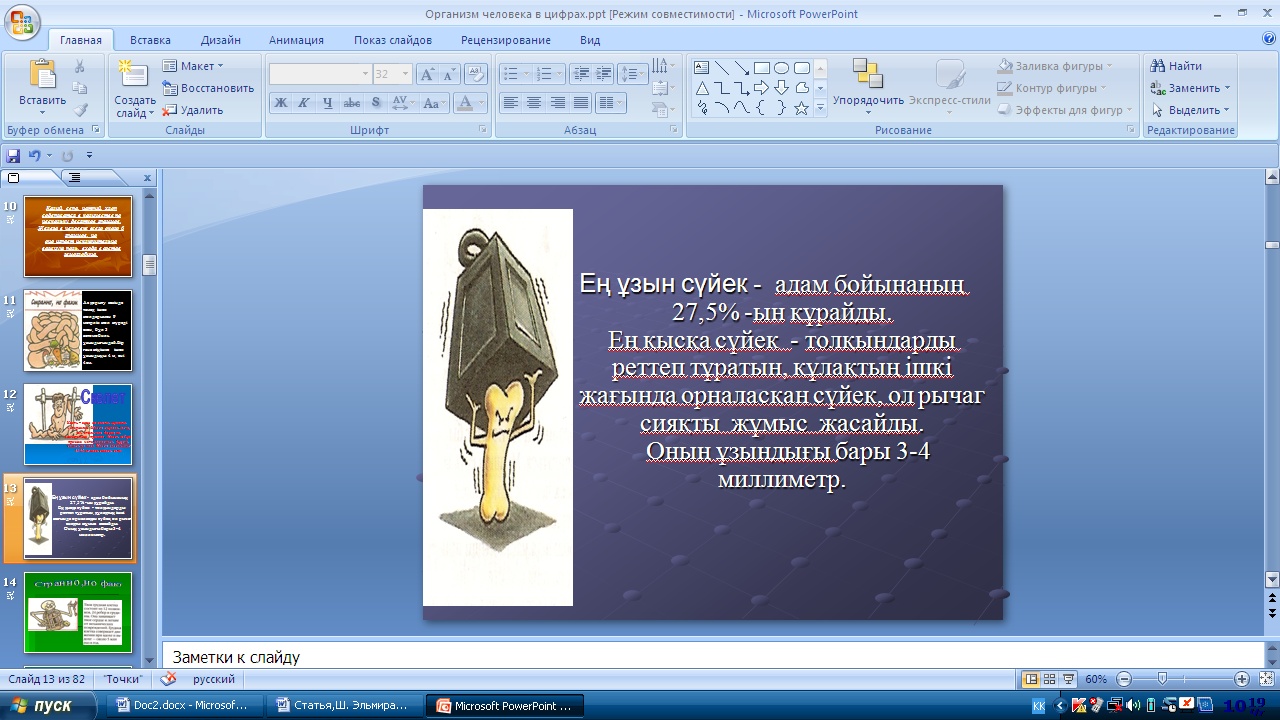Toggle strikethrough abc formatting
This screenshot has height=720, width=1280.
pyautogui.click(x=351, y=103)
